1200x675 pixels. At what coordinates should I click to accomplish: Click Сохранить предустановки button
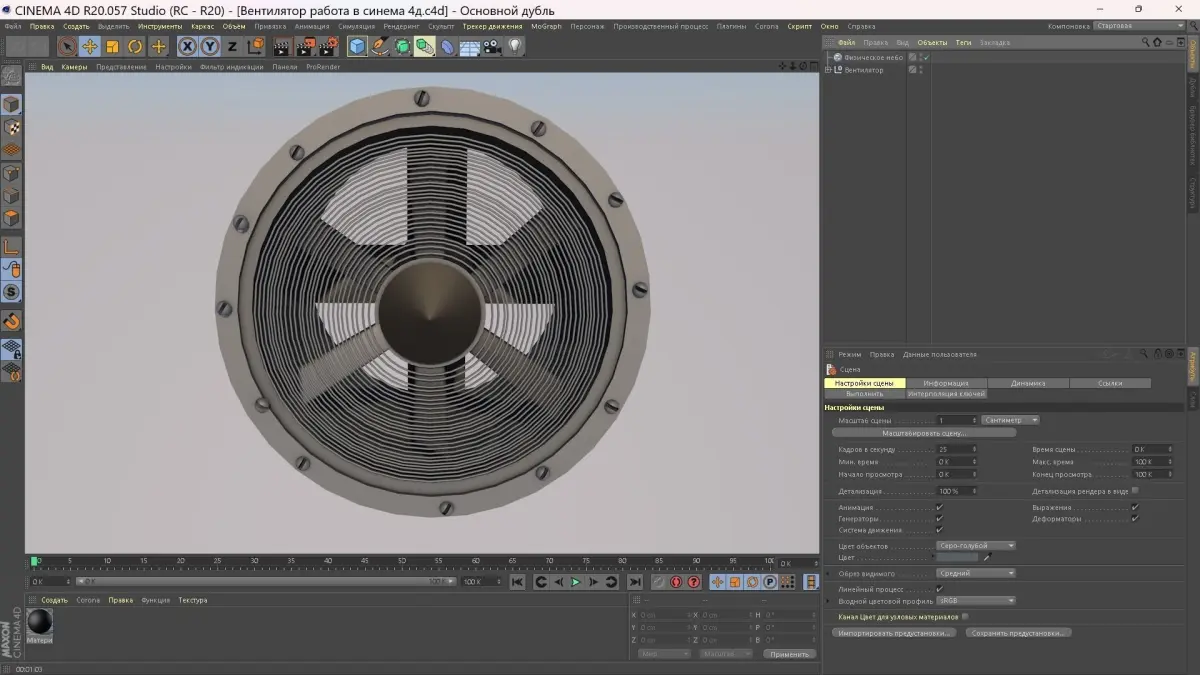(1019, 633)
